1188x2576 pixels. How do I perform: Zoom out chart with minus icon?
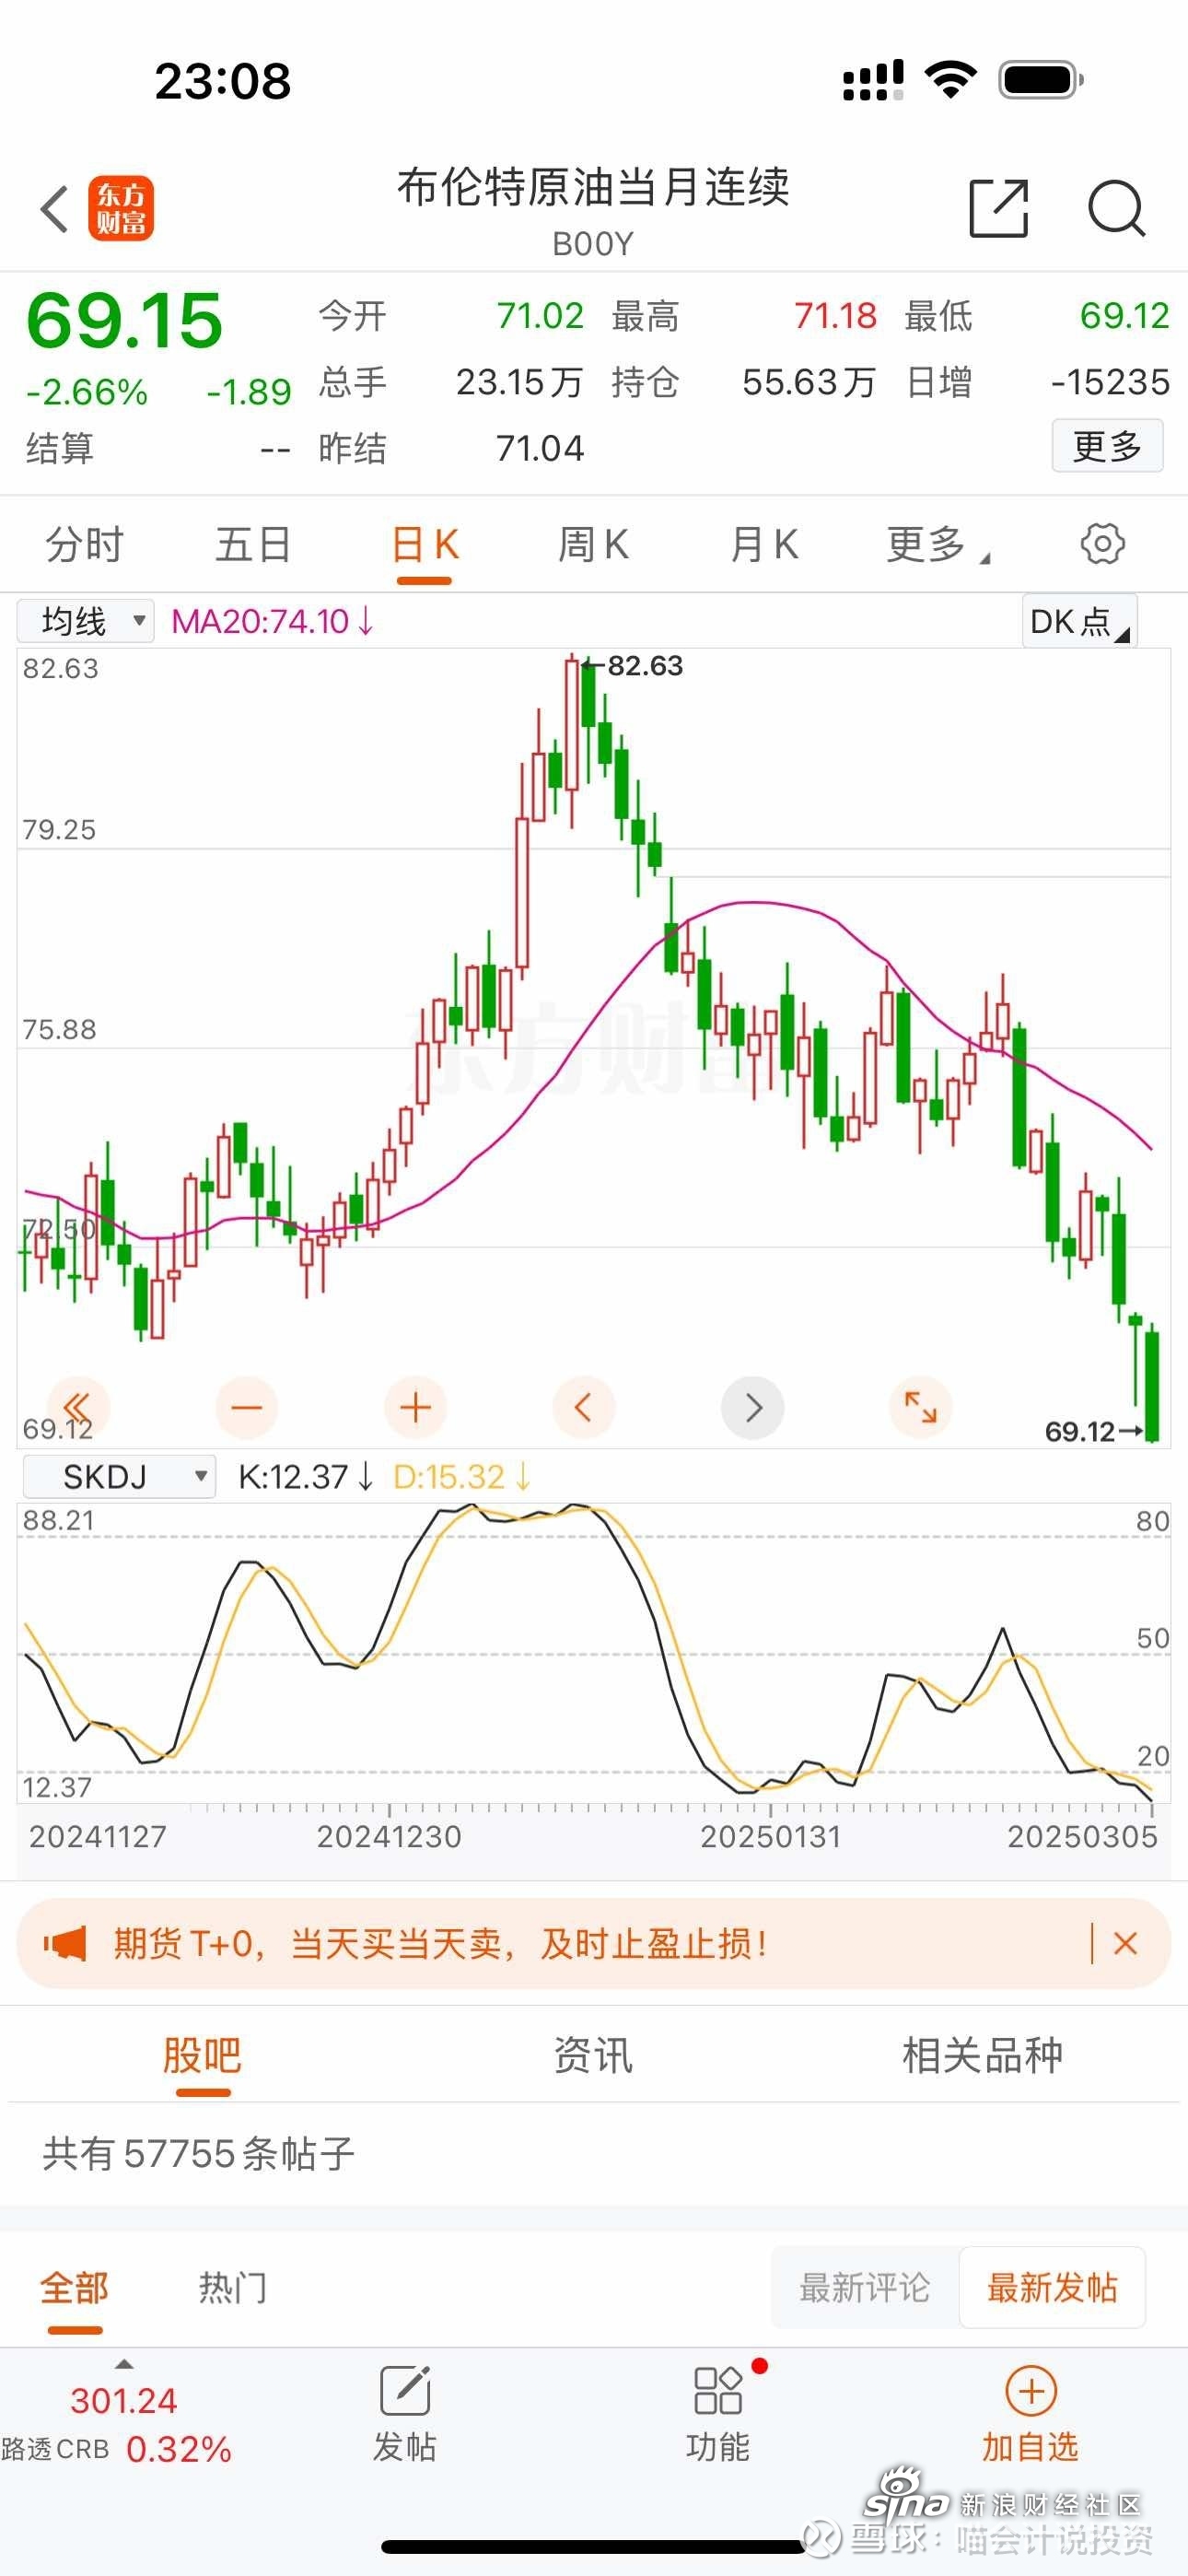pos(246,1407)
